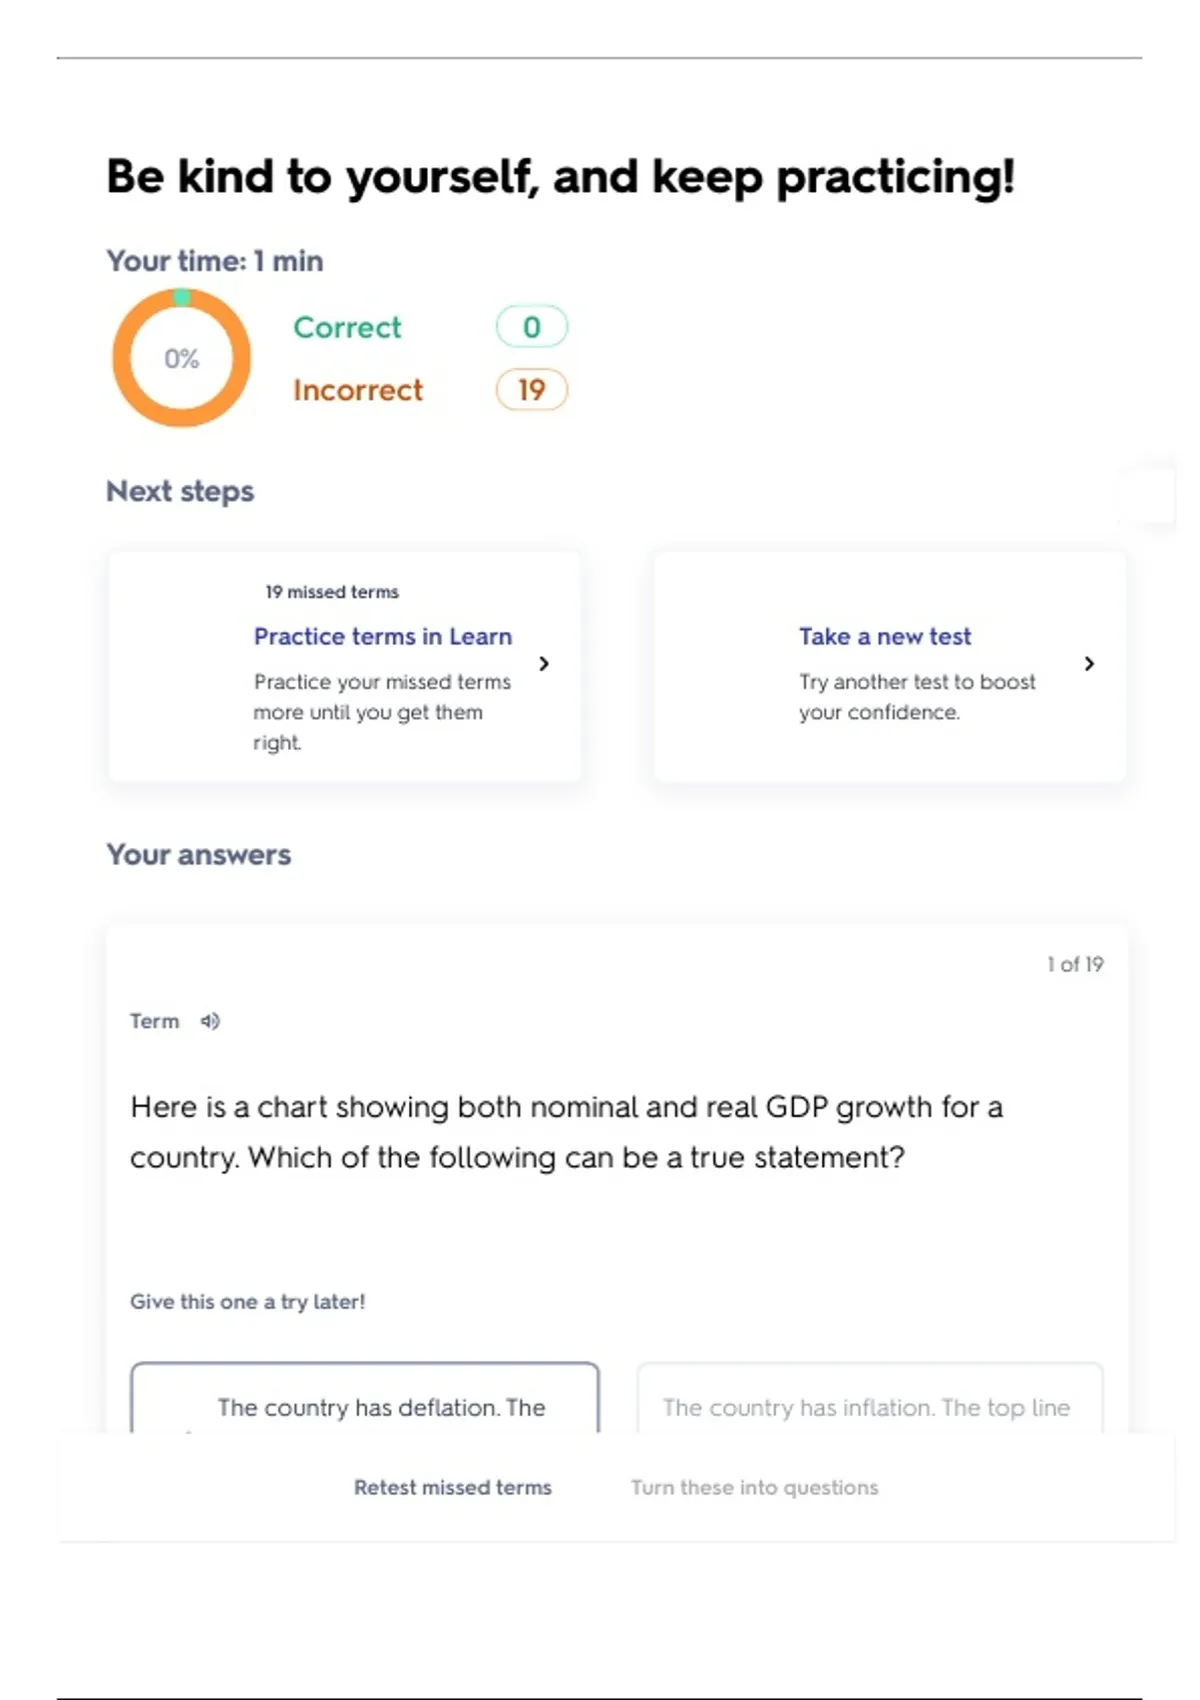The image size is (1200, 1700).
Task: Click the arrow on Practice terms in Learn
Action: pyautogui.click(x=544, y=664)
